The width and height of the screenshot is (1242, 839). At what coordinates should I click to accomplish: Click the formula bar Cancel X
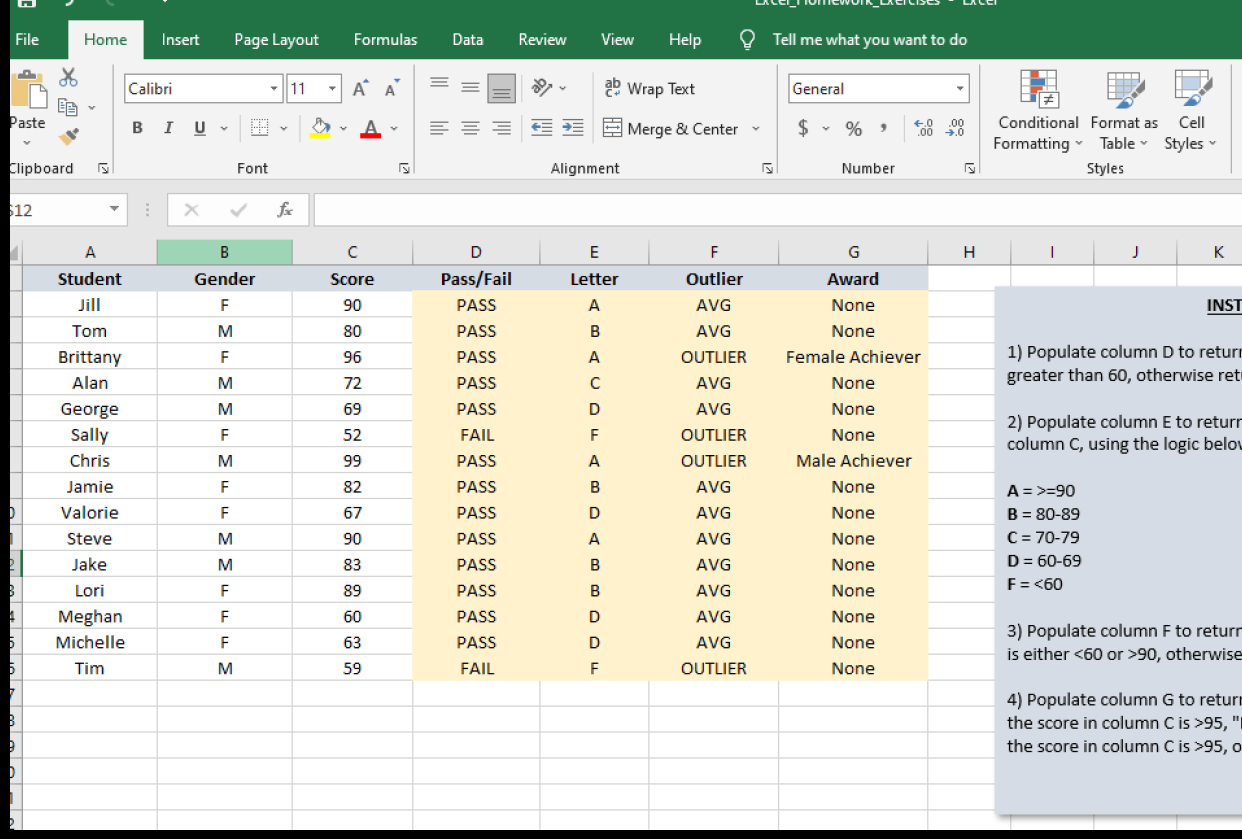coord(192,210)
